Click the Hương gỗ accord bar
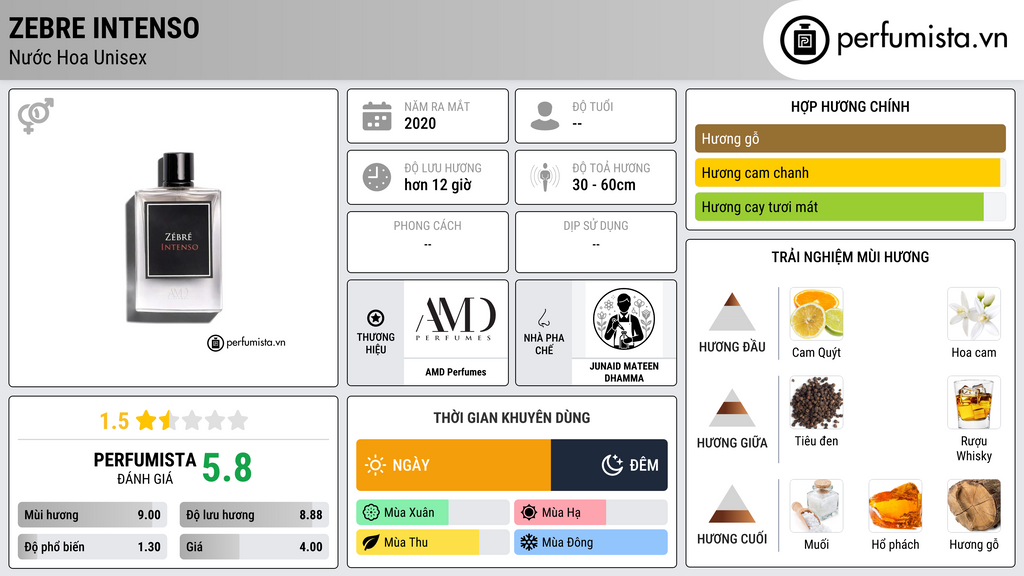Image resolution: width=1024 pixels, height=576 pixels. (x=850, y=138)
